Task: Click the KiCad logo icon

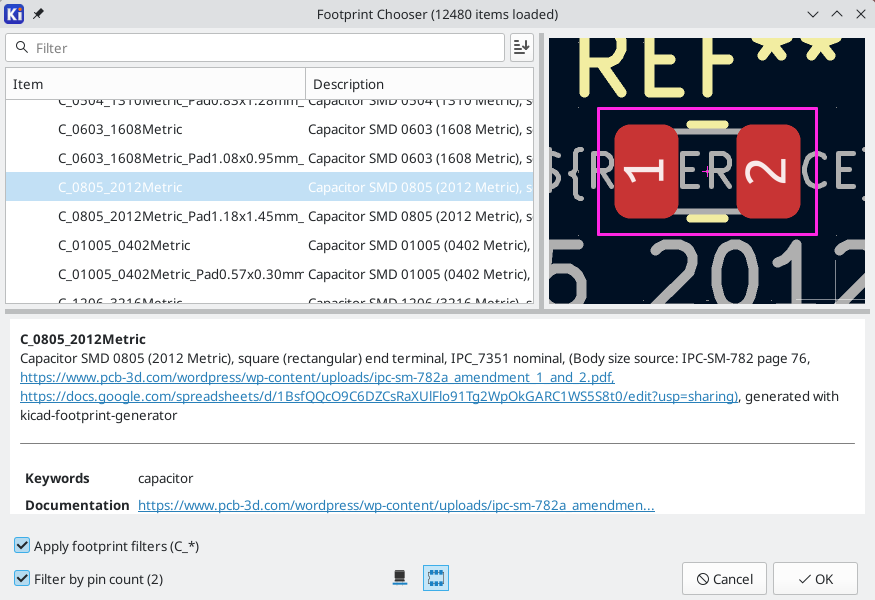Action: pos(14,14)
